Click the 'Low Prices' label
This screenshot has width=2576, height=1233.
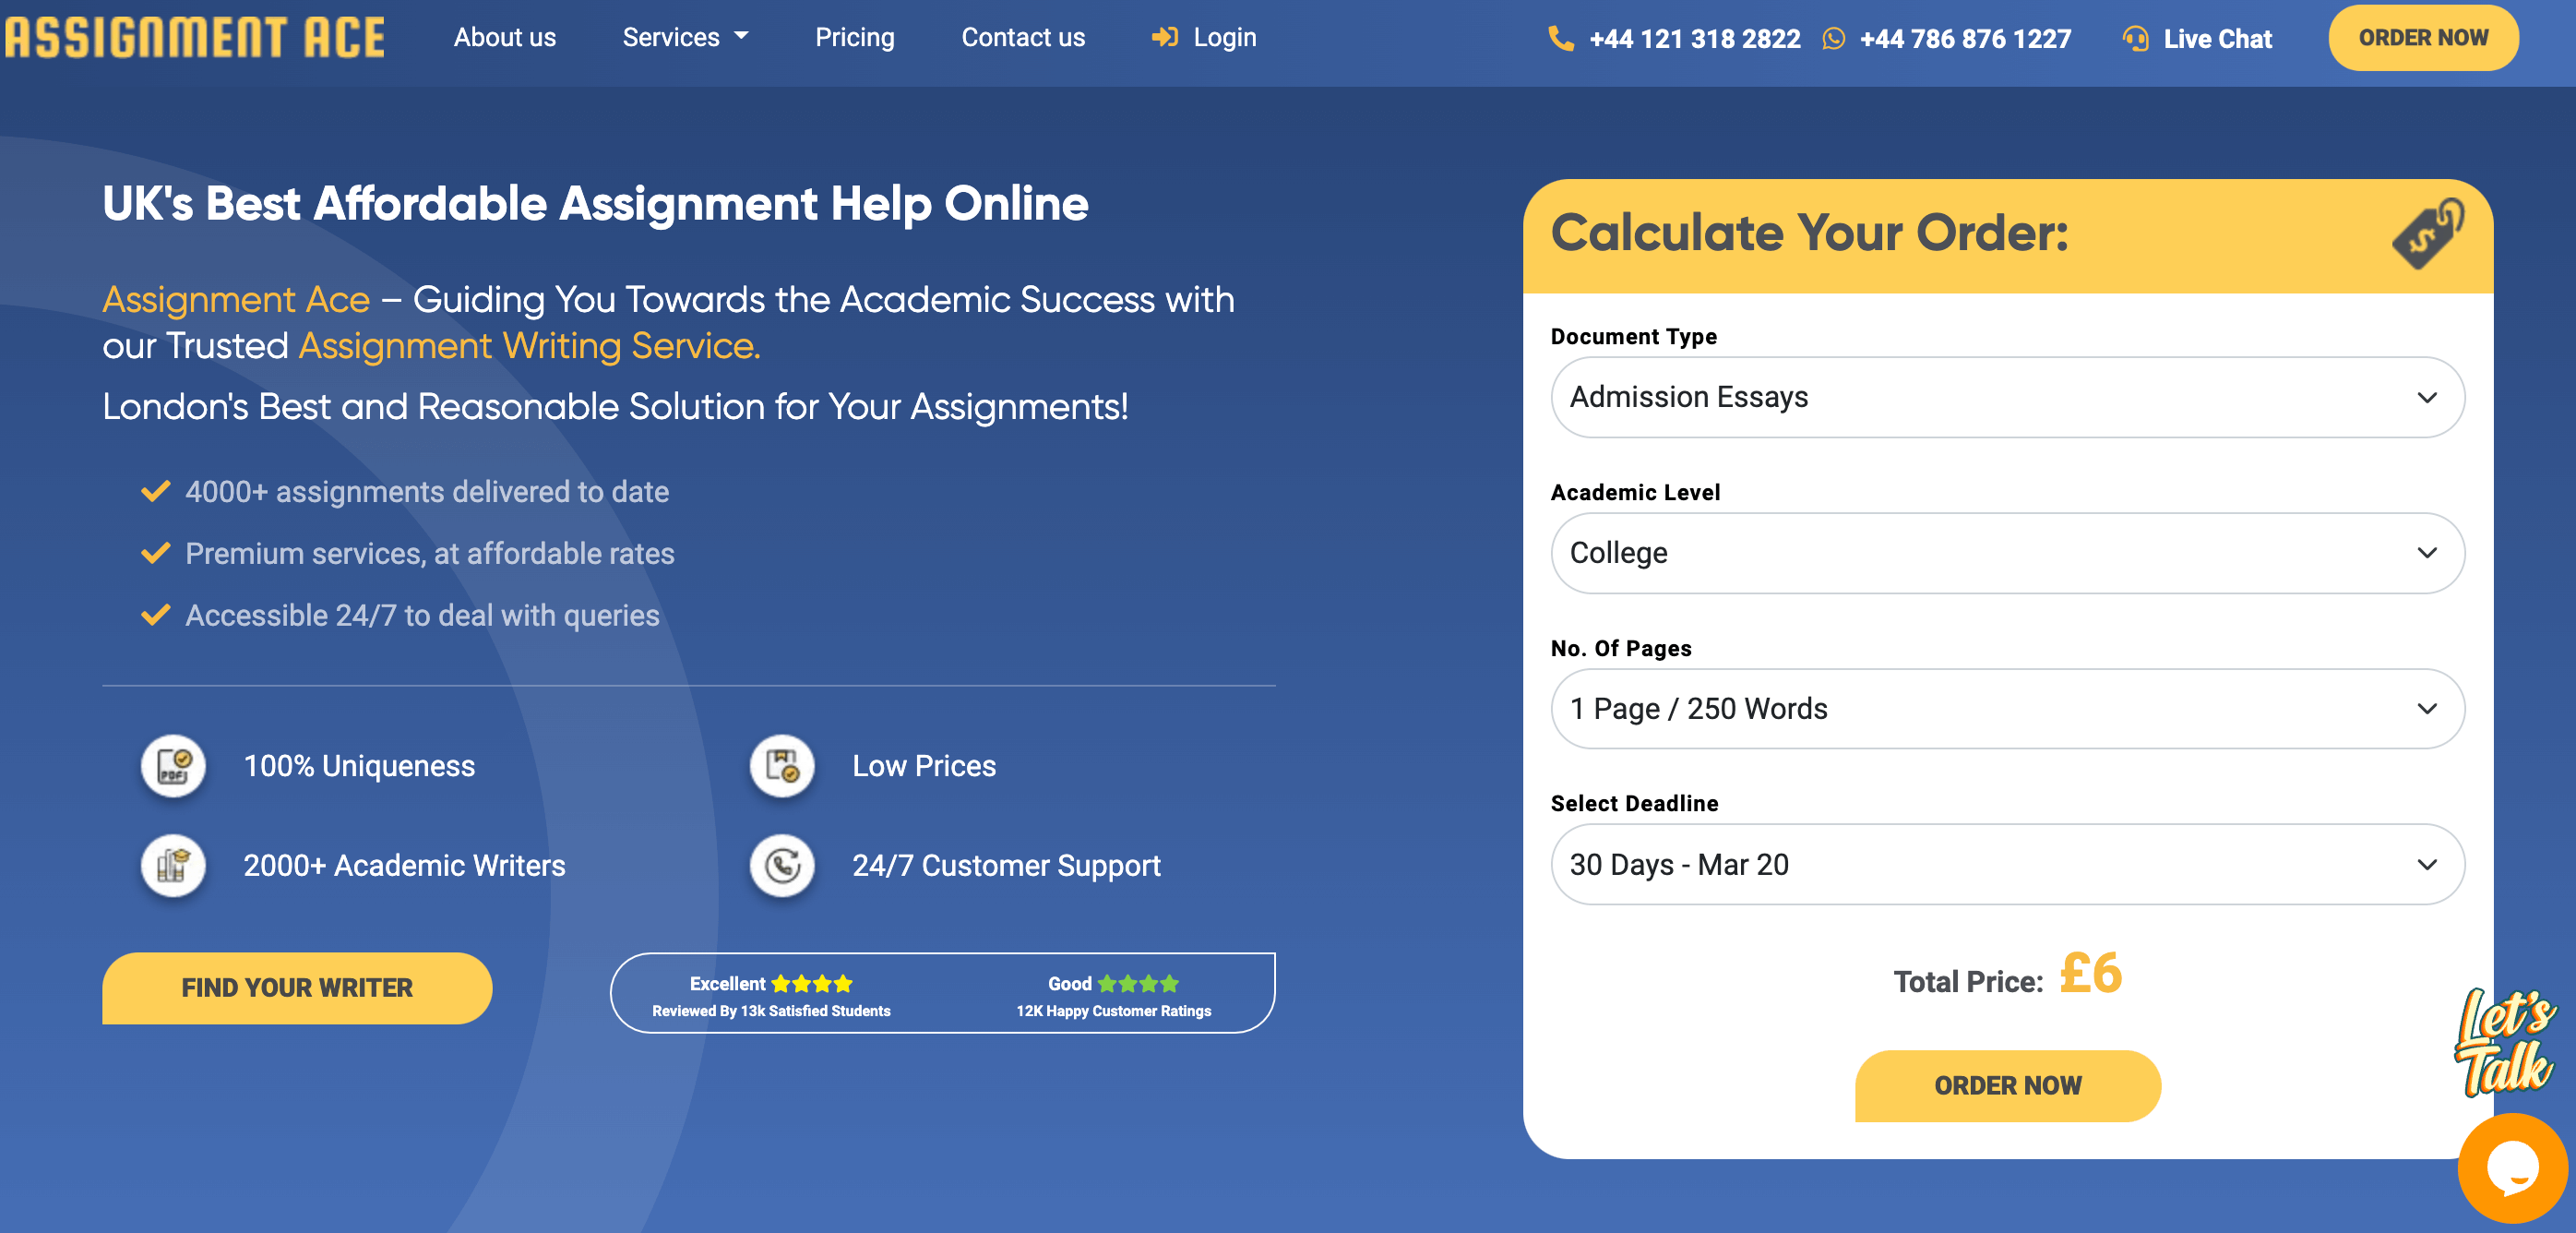pos(924,766)
